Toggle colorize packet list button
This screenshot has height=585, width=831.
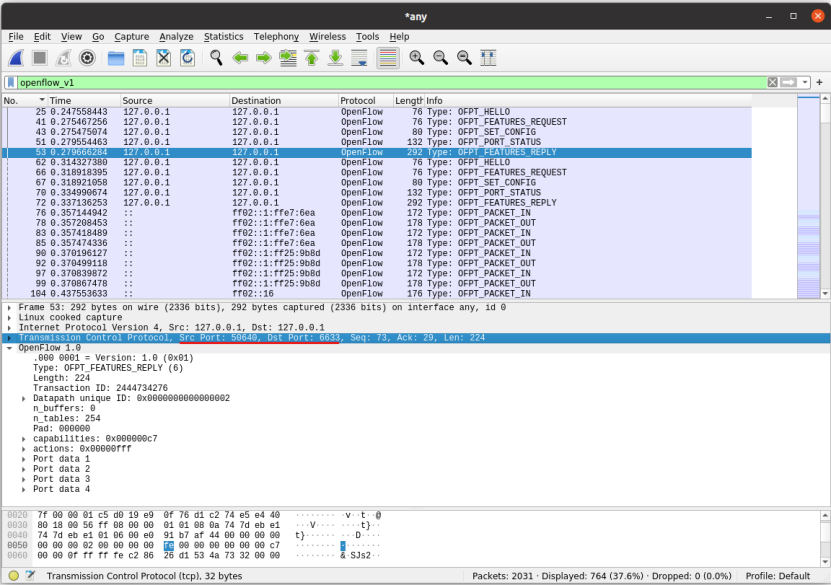pyautogui.click(x=388, y=58)
